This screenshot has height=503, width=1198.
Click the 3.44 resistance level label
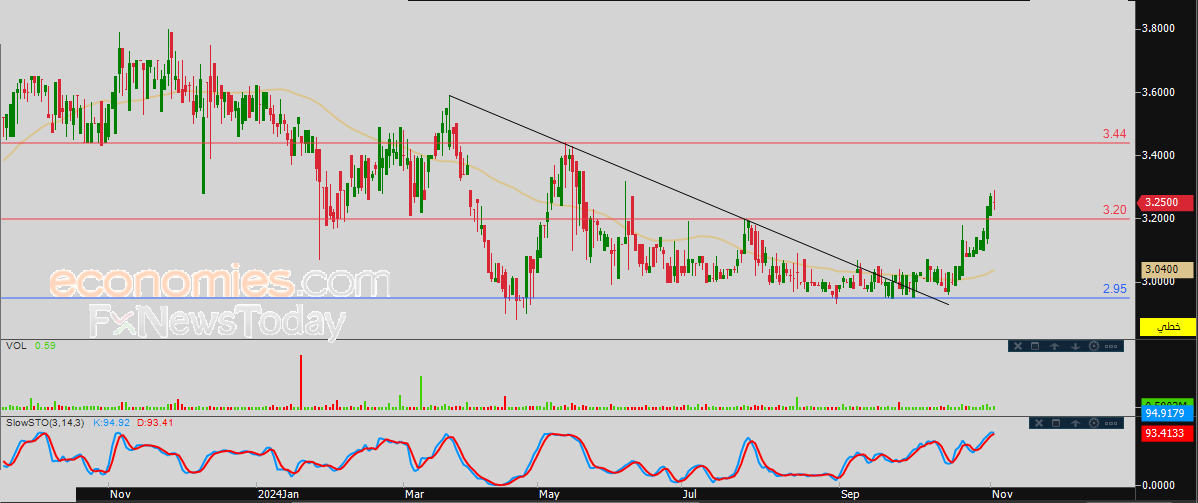[x=1115, y=135]
